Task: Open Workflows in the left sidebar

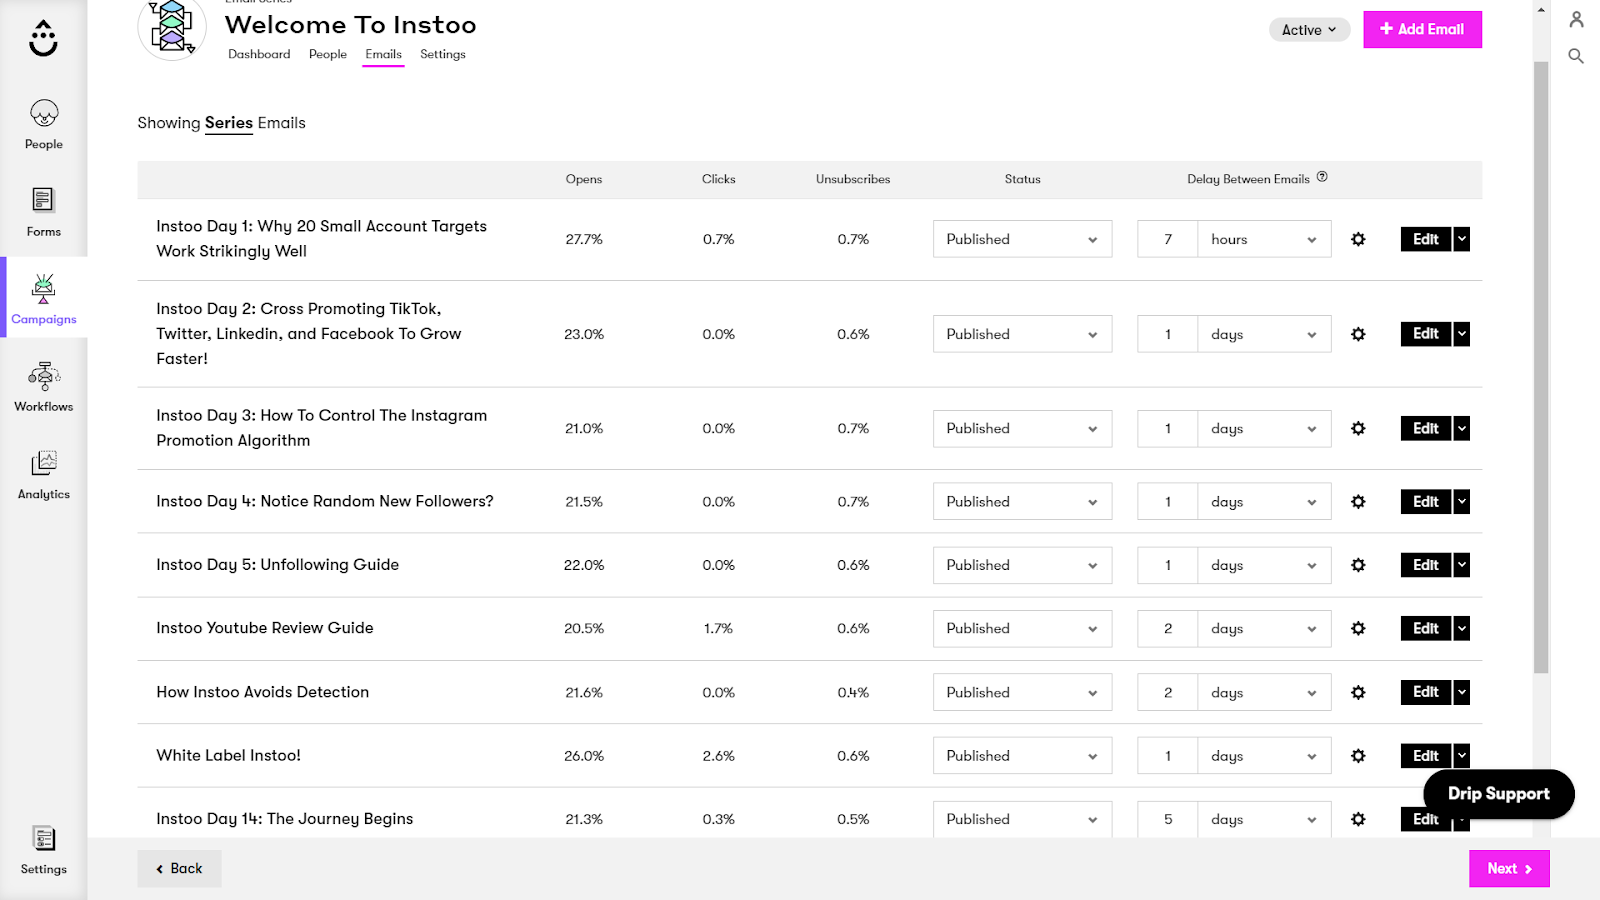Action: 44,387
